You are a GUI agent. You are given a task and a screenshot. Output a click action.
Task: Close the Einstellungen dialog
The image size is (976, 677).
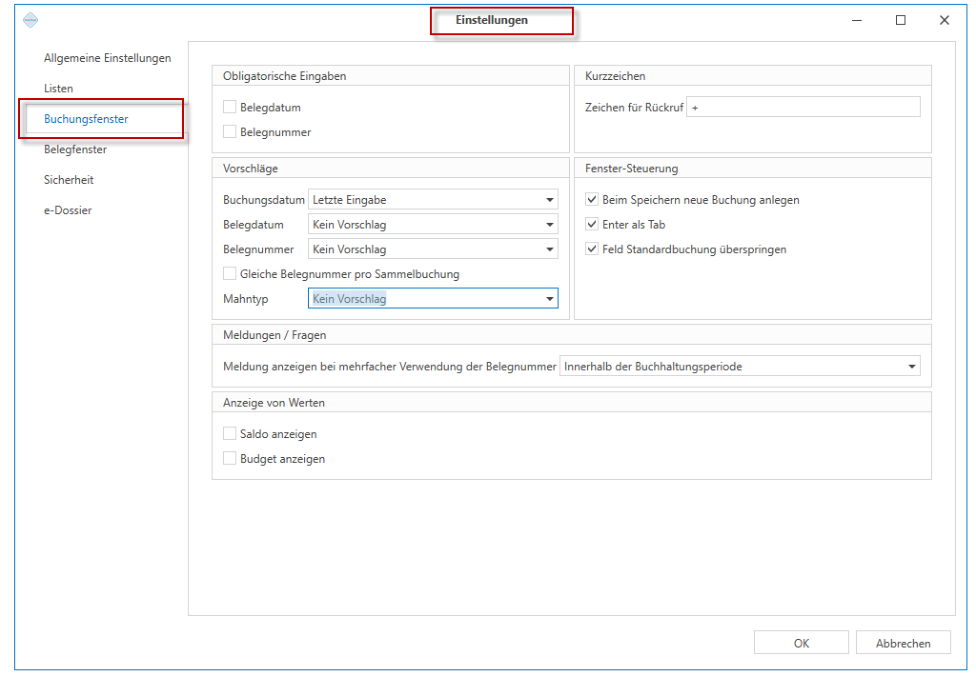[x=944, y=21]
